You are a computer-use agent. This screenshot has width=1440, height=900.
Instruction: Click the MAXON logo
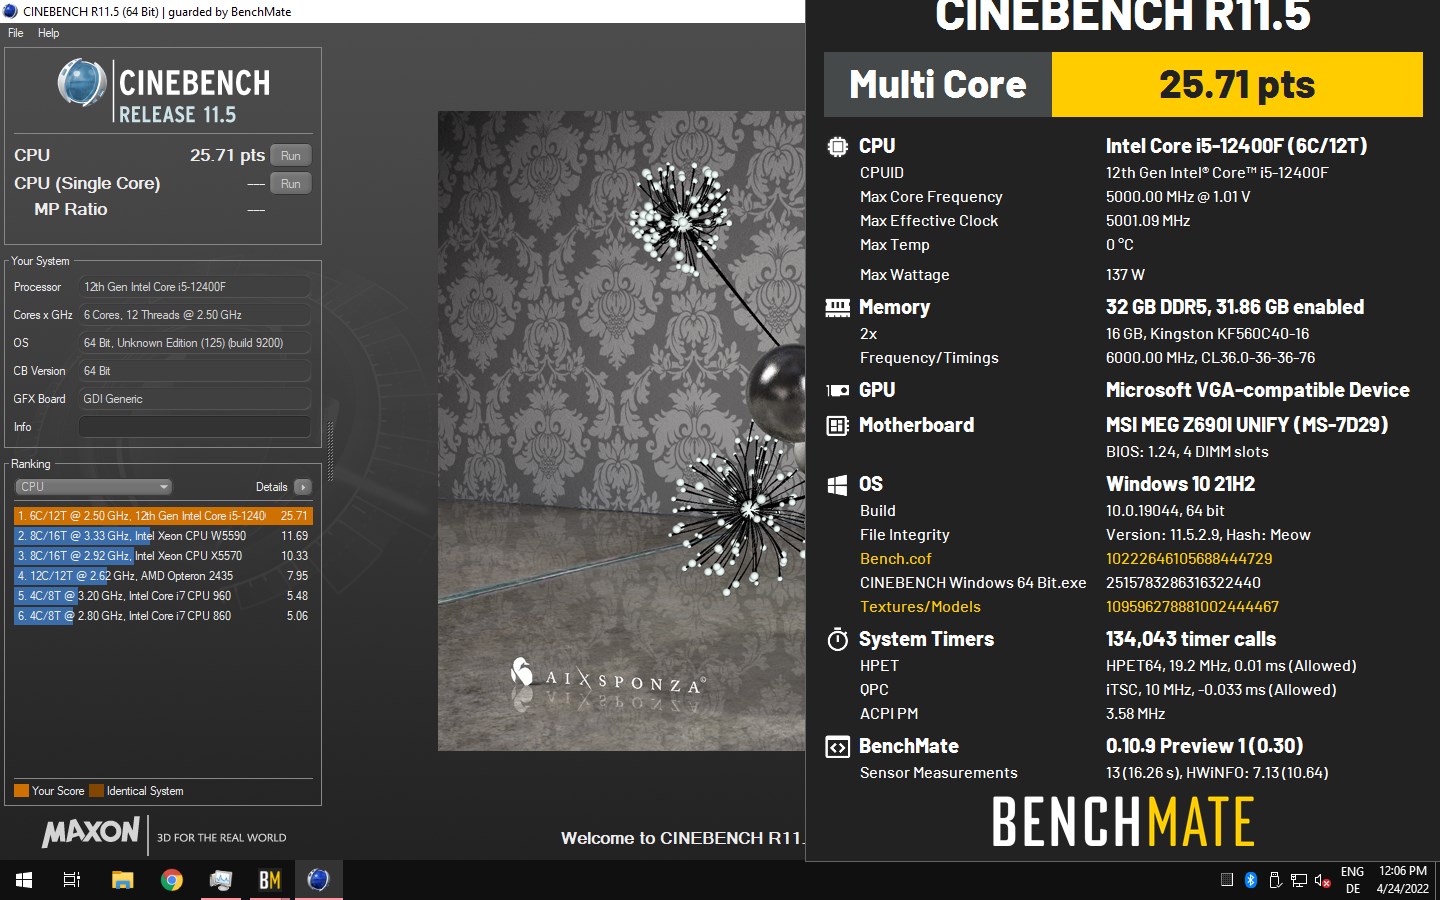[x=91, y=832]
